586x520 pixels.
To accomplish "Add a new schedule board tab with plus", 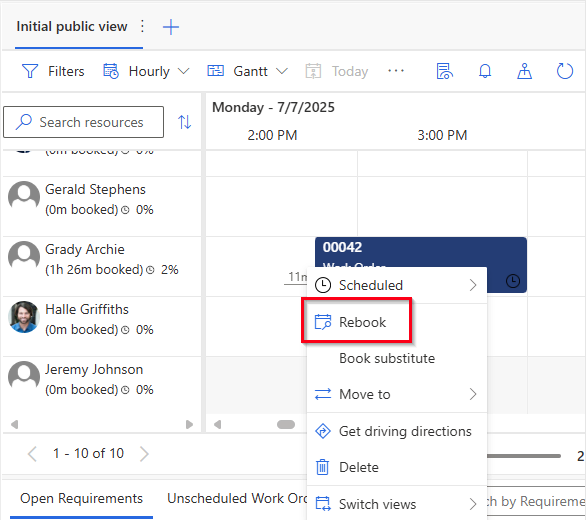I will click(171, 27).
